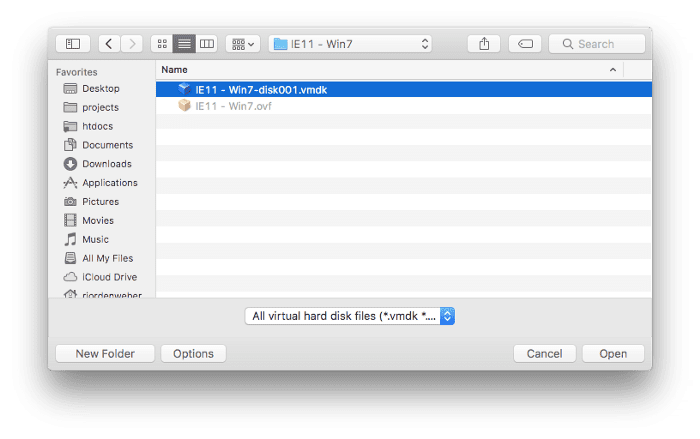Click the Search field
This screenshot has height=439, width=700.
coord(597,44)
